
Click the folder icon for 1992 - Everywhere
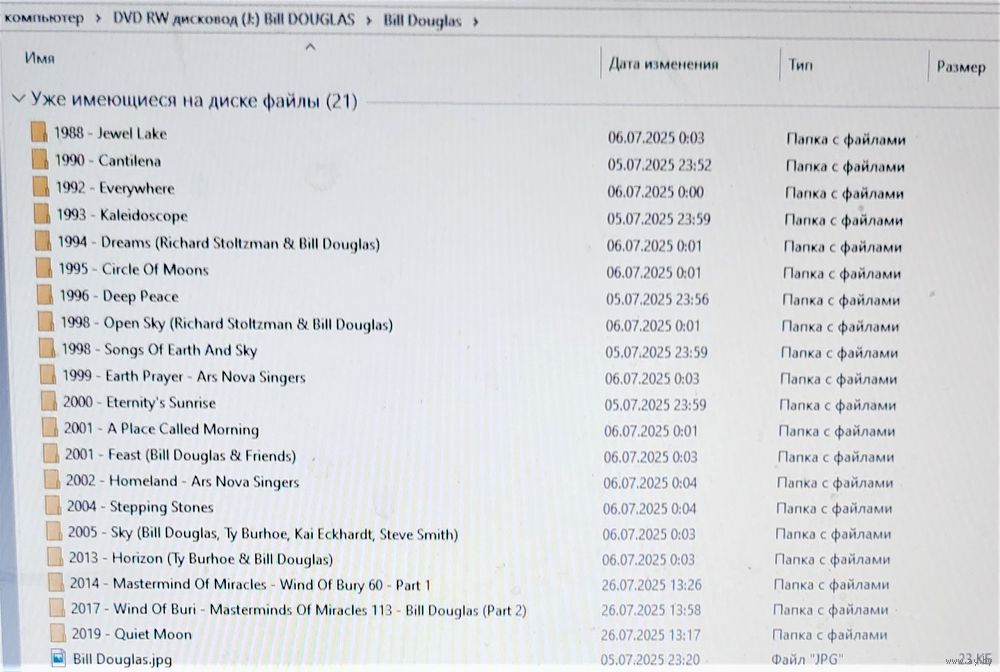(x=41, y=187)
